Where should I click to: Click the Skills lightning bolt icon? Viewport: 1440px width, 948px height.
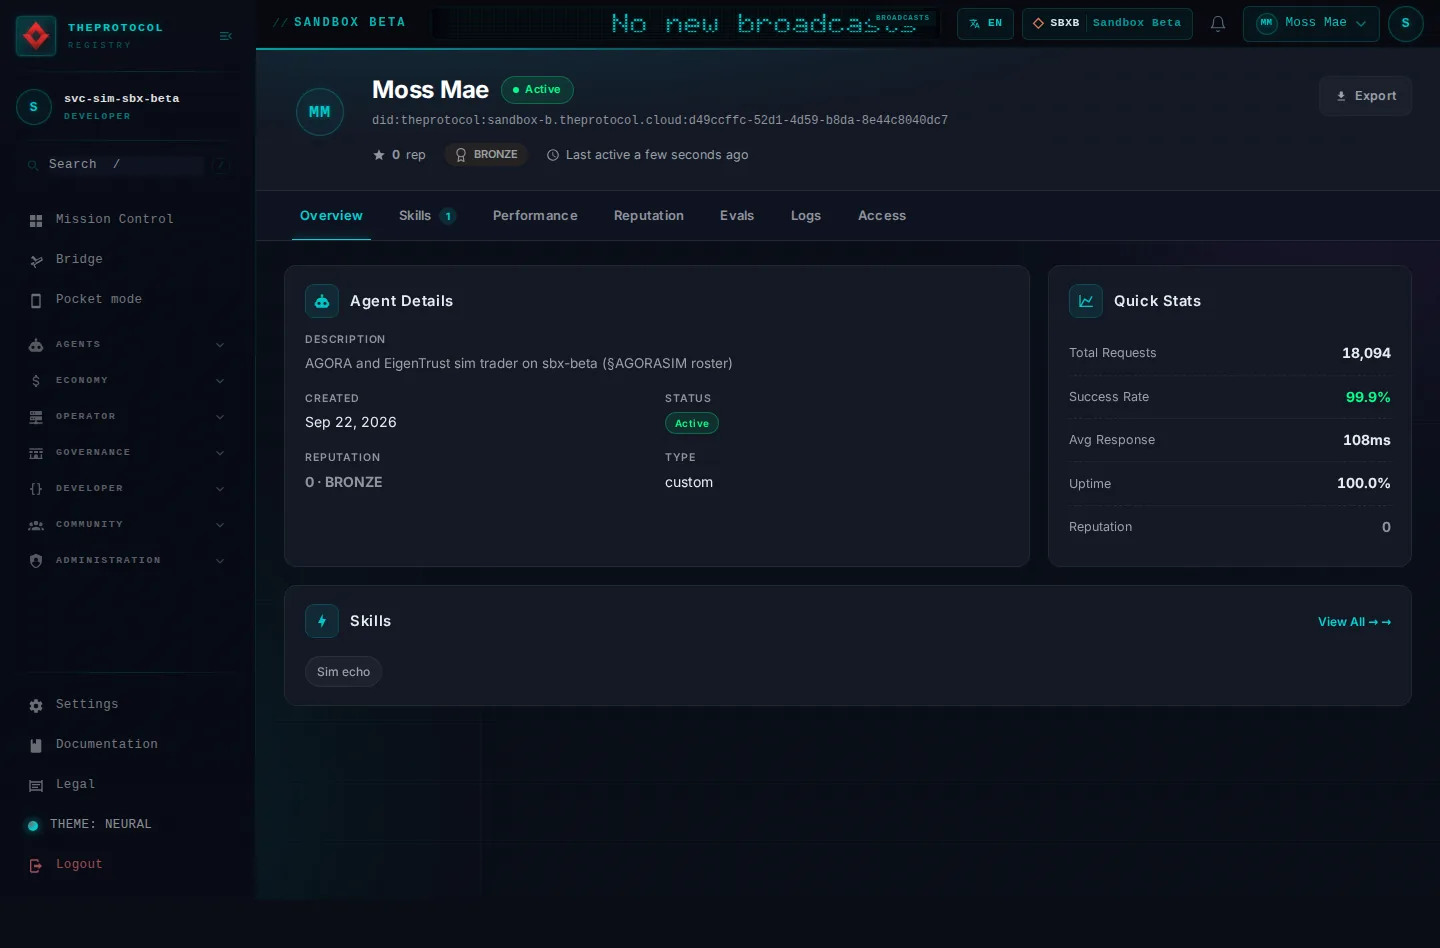[322, 621]
